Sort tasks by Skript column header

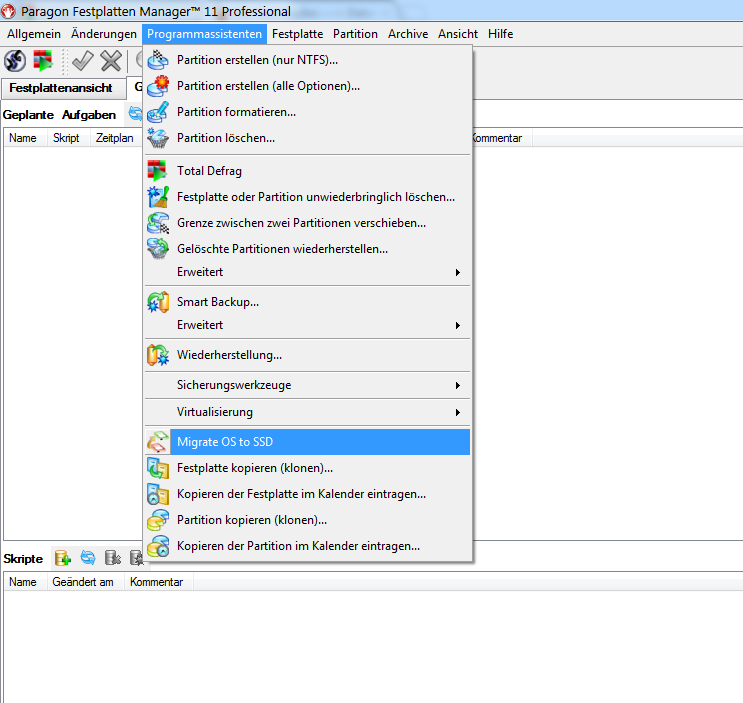[x=68, y=138]
